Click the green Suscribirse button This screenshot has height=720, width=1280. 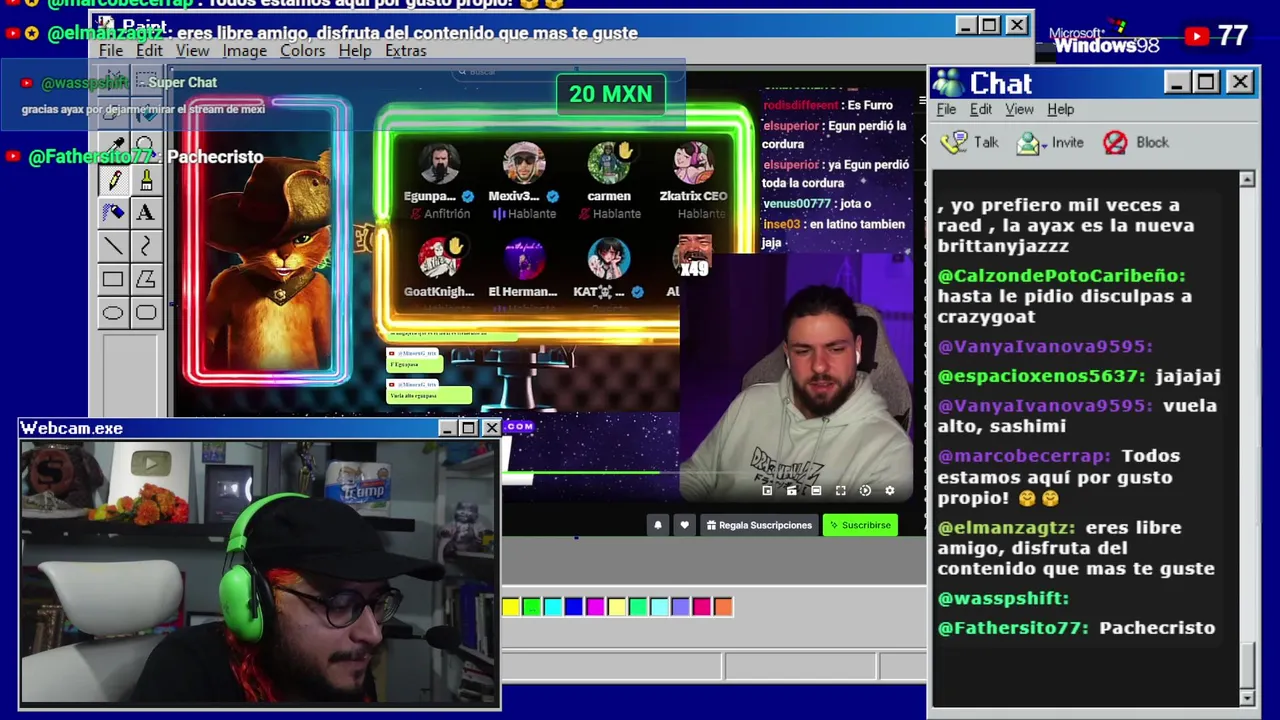click(x=860, y=525)
